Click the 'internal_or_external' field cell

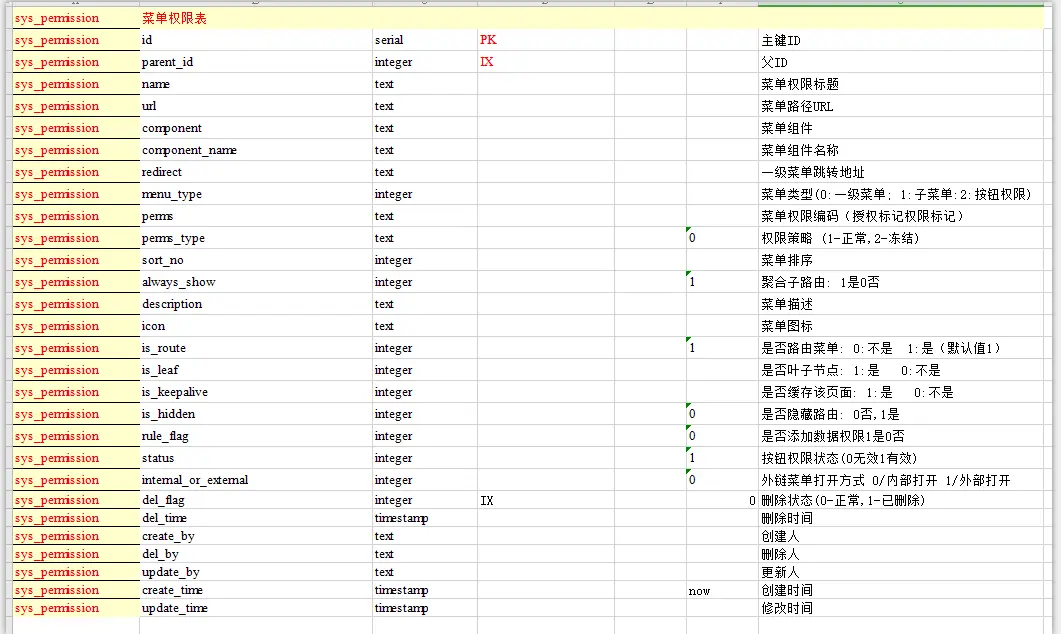[x=256, y=480]
